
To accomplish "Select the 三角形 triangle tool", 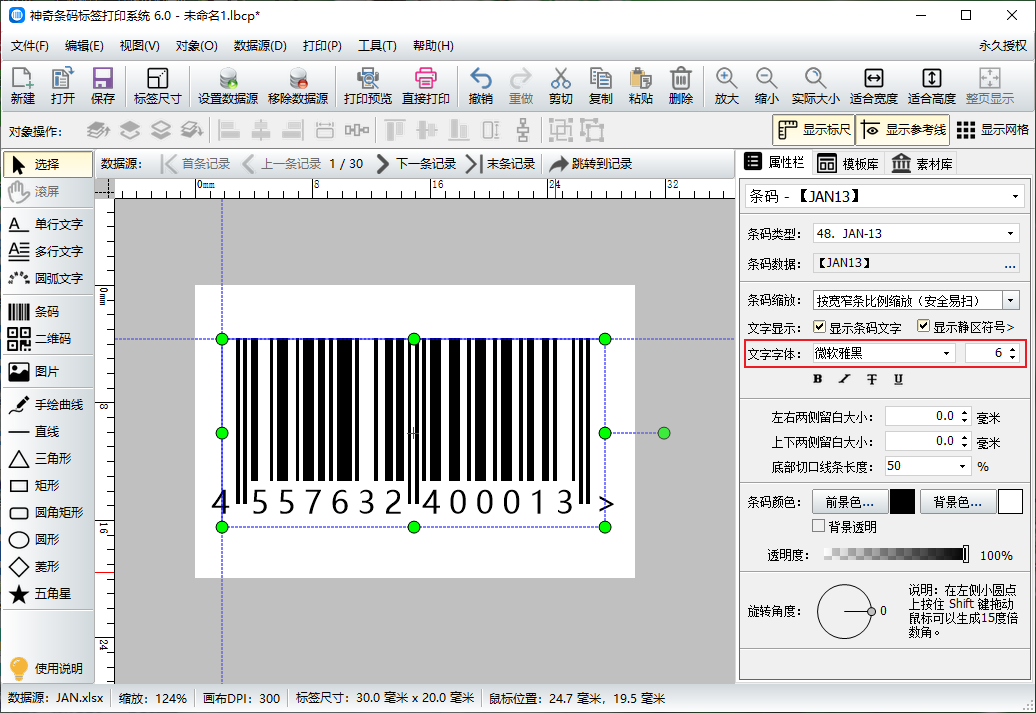I will (48, 459).
